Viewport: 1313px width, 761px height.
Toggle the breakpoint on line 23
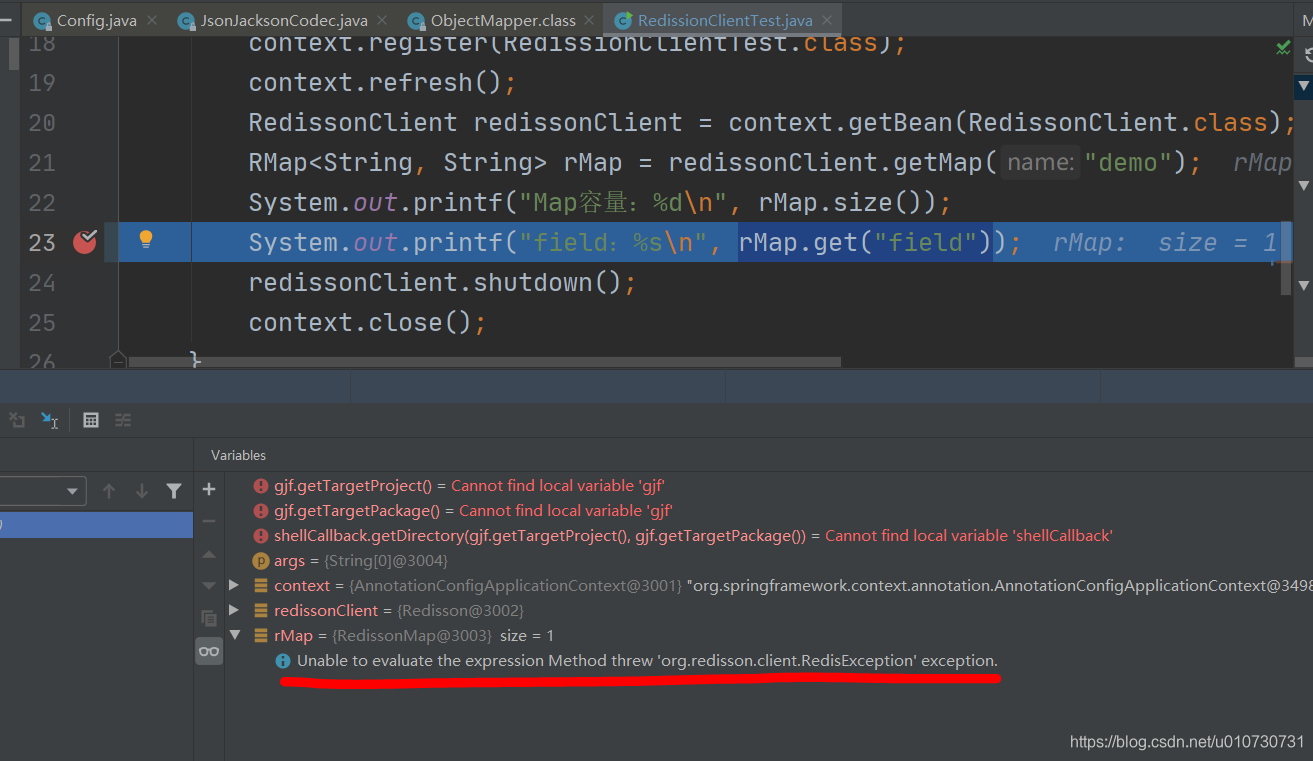coord(84,241)
